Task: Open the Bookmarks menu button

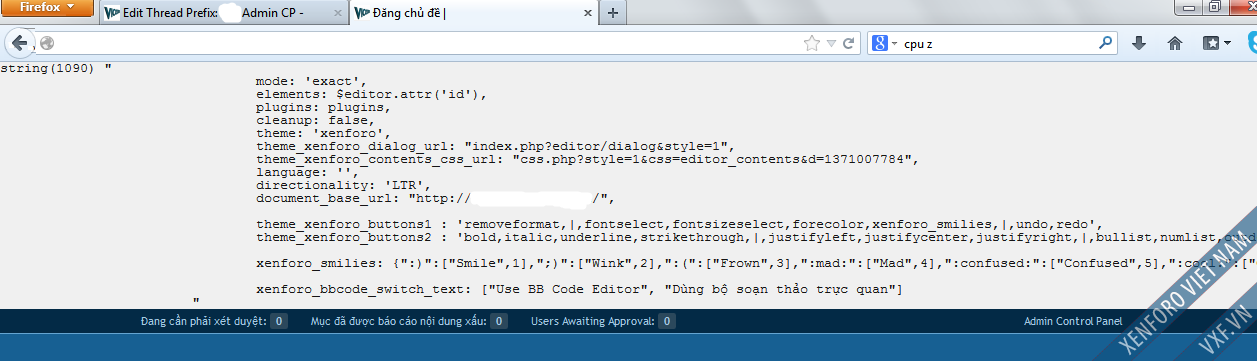Action: pos(1216,44)
